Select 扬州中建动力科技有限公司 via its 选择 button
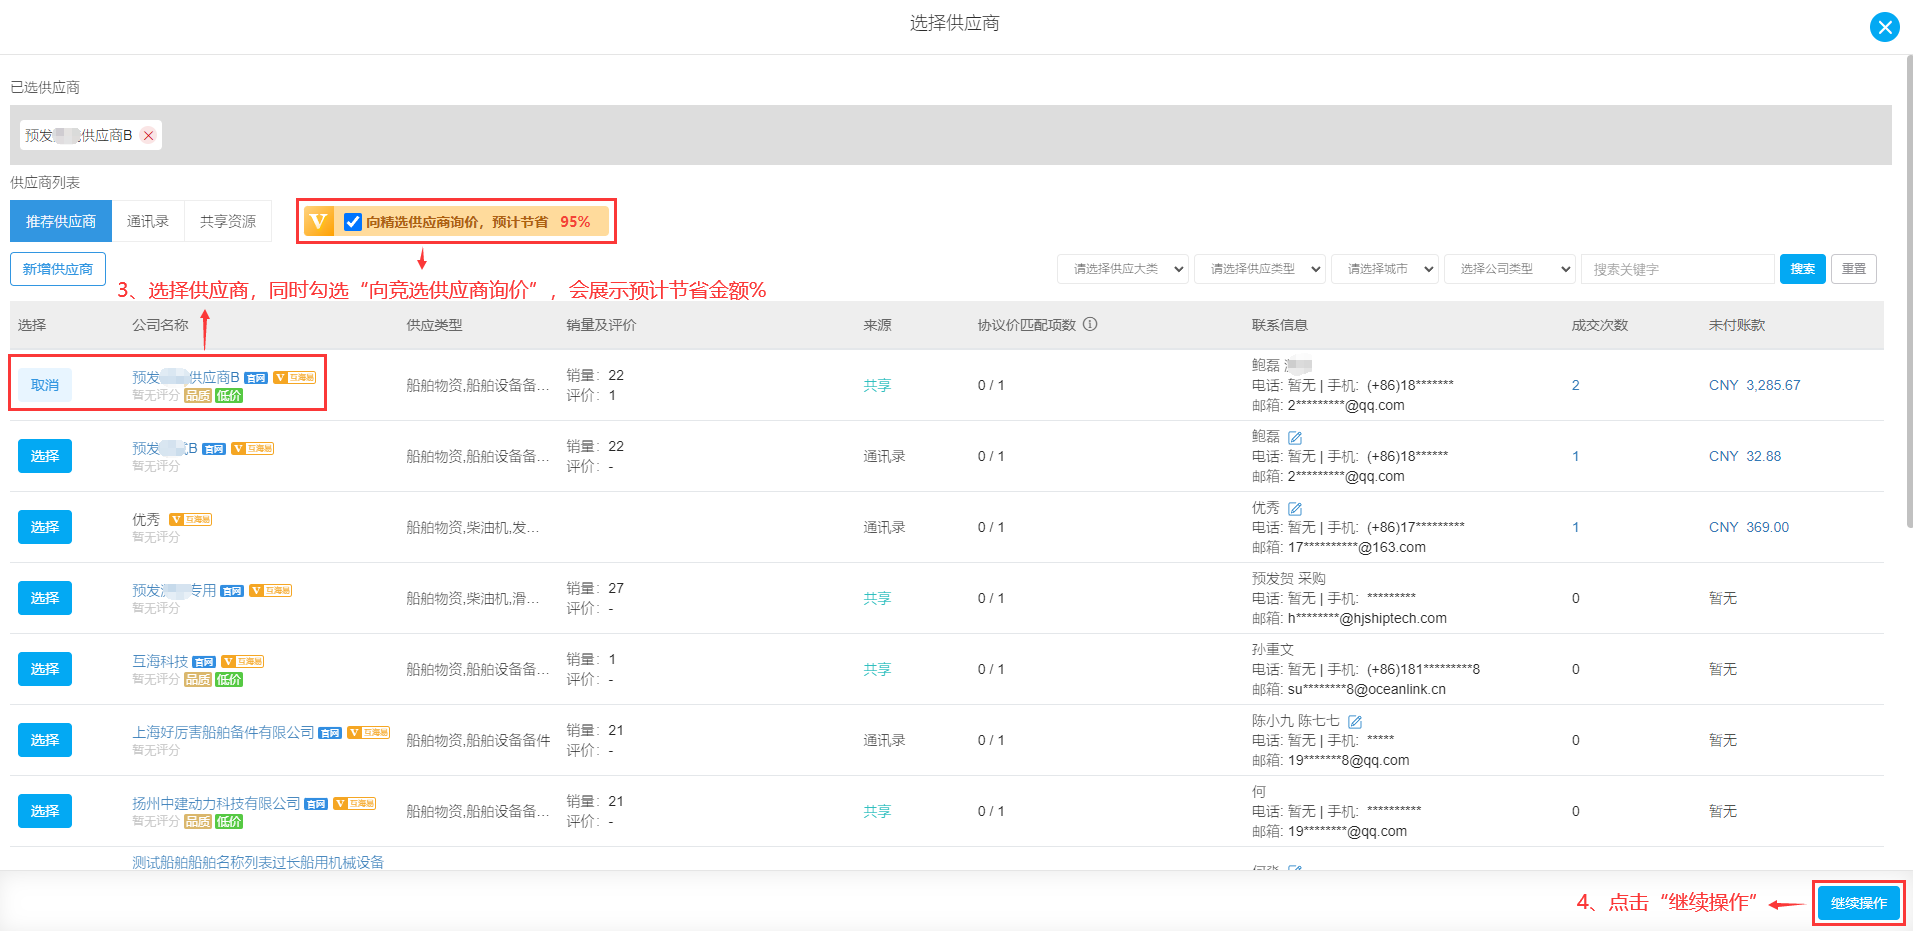This screenshot has width=1913, height=931. click(x=45, y=811)
